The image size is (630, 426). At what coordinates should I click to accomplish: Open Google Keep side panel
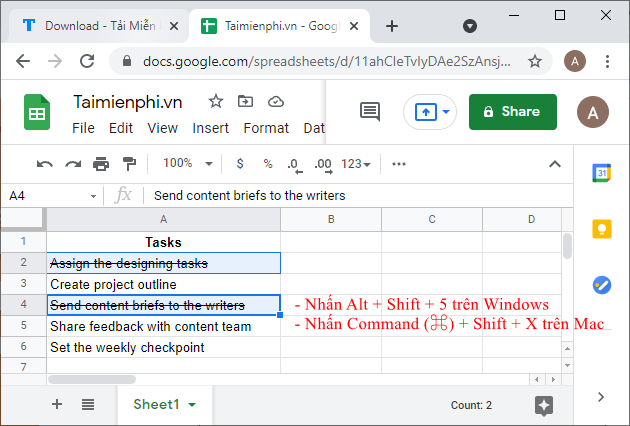tap(602, 229)
